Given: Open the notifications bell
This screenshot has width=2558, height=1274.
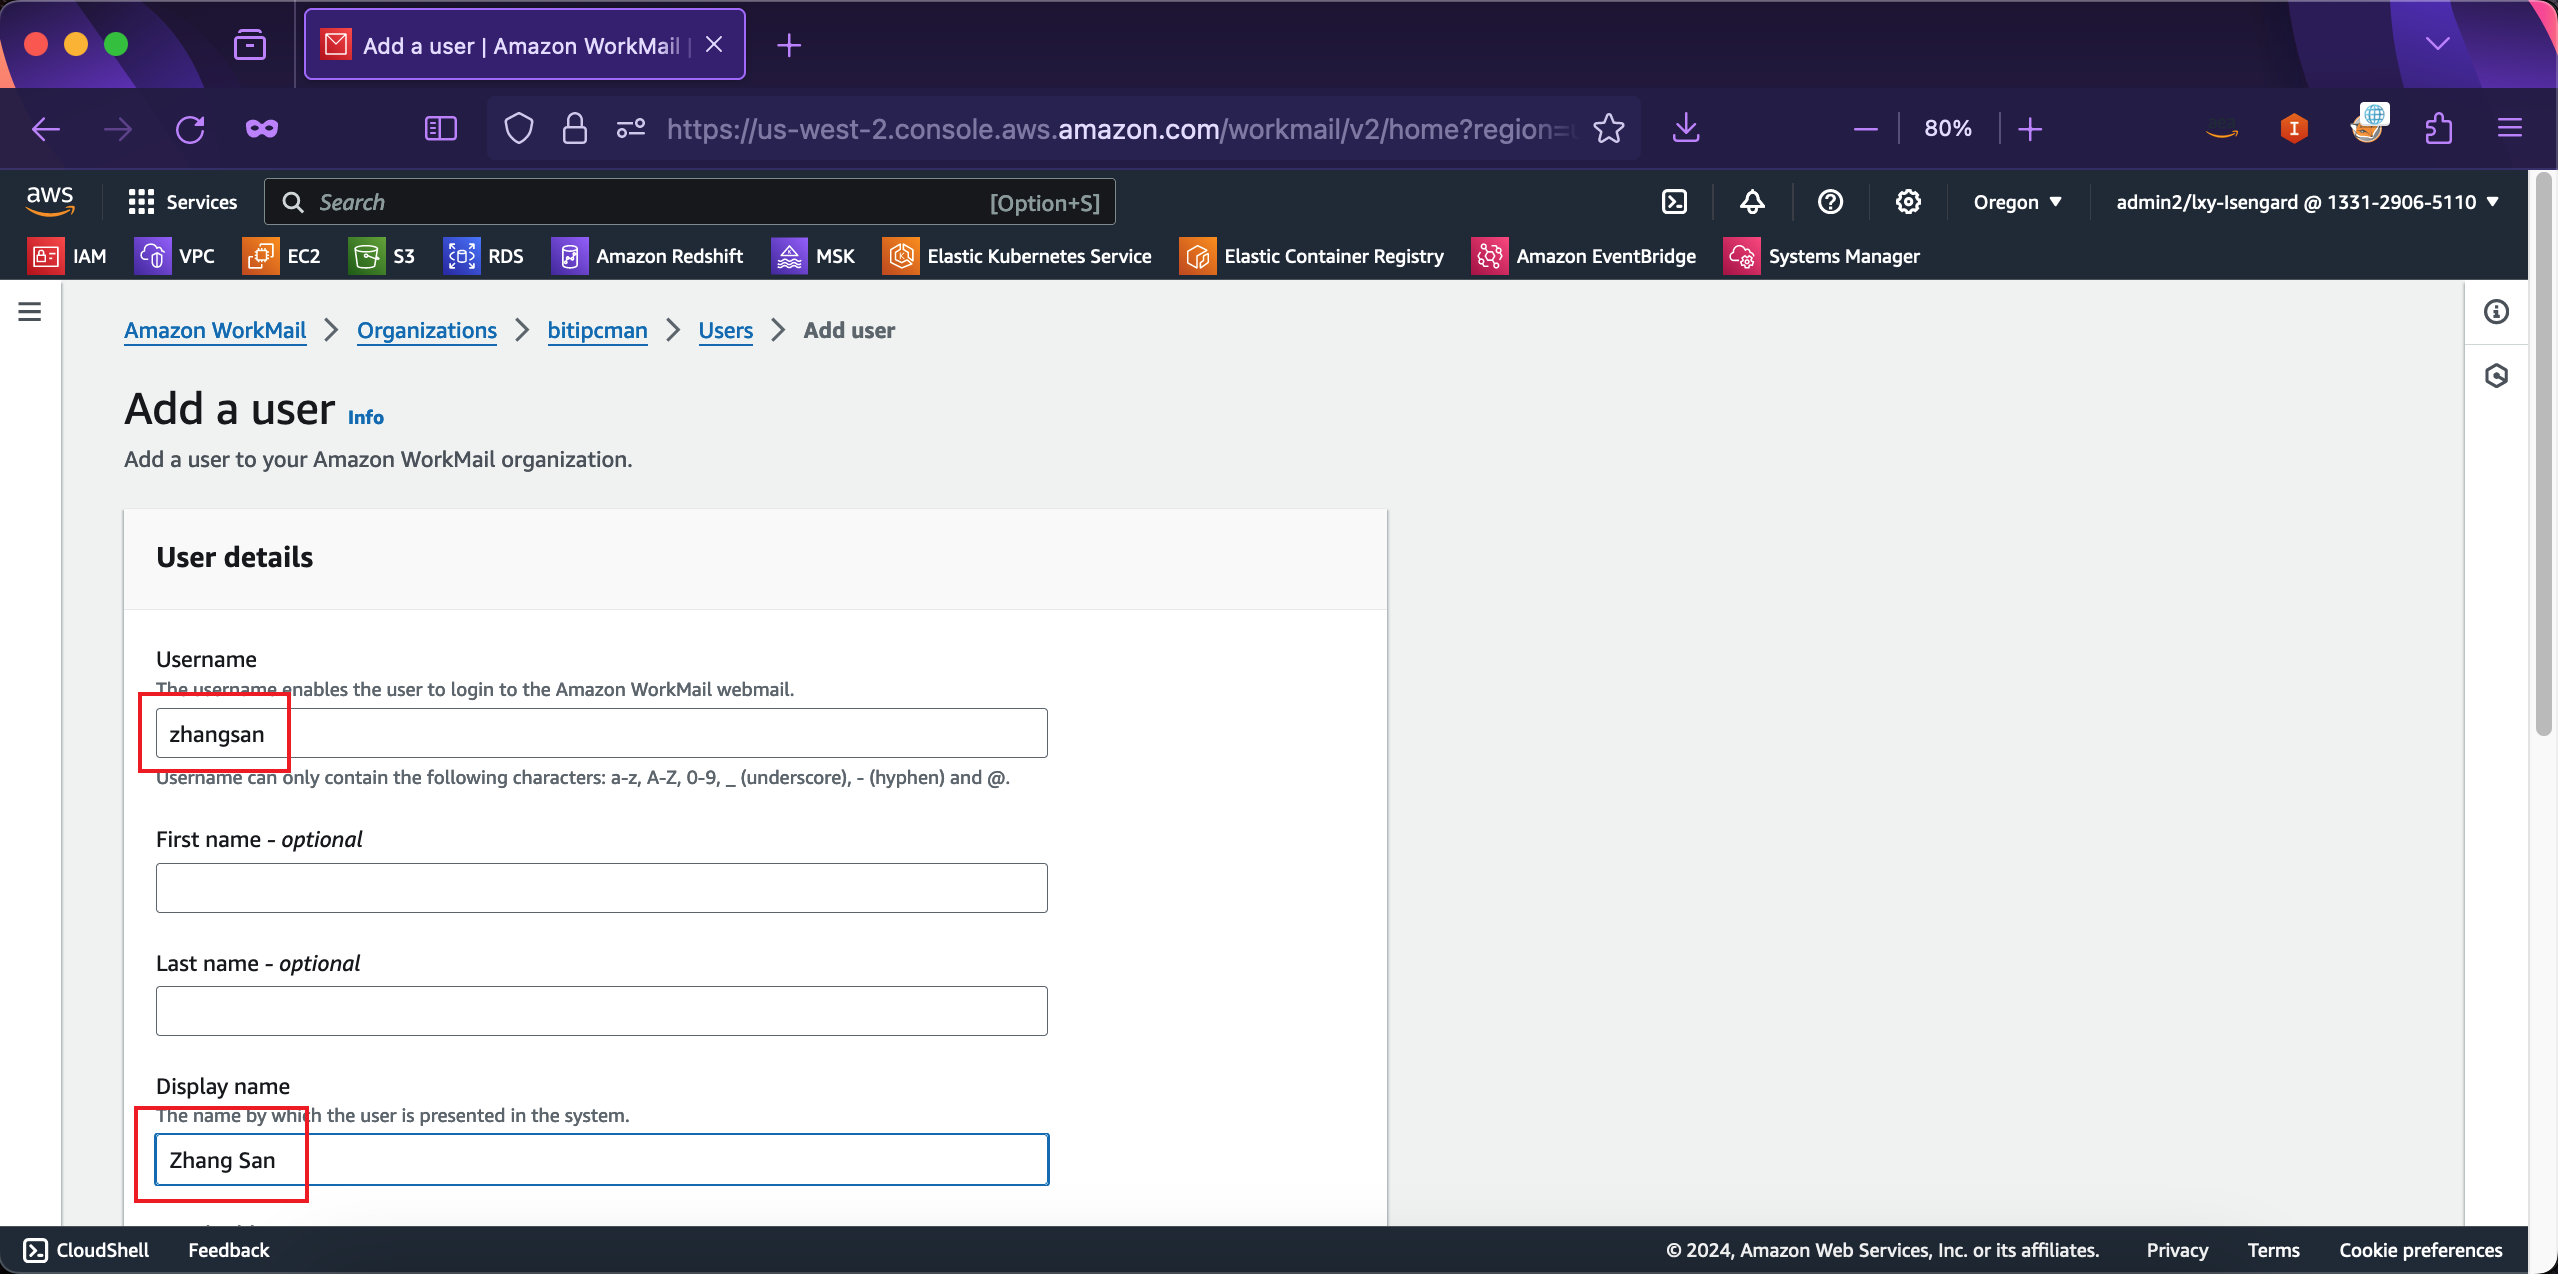Looking at the screenshot, I should [1752, 202].
